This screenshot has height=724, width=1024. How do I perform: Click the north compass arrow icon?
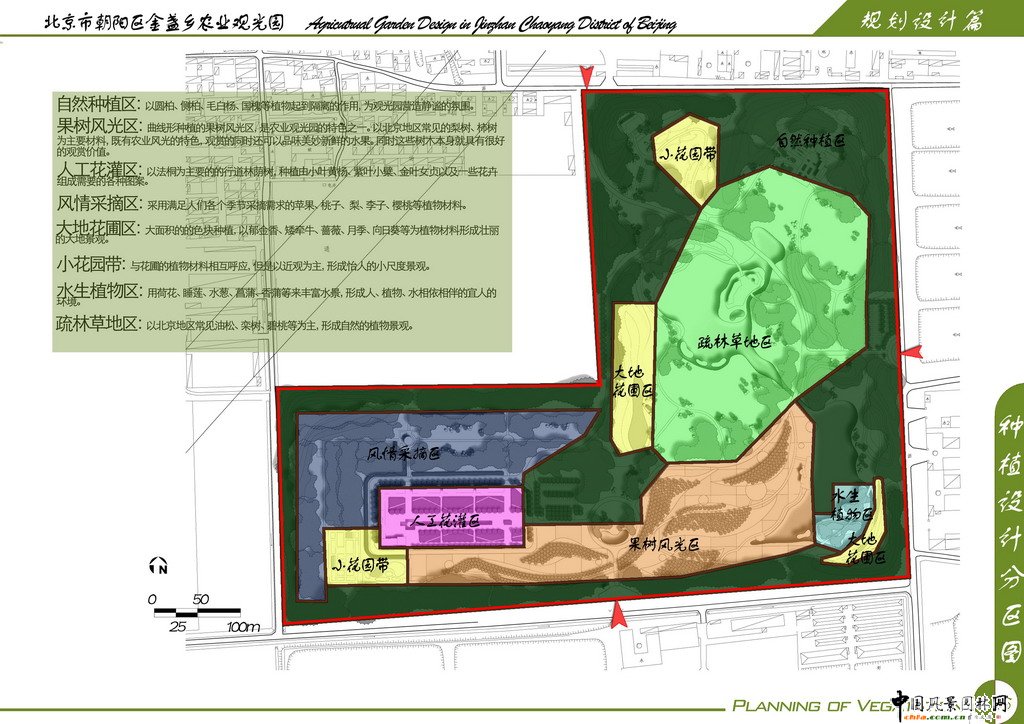coord(157,567)
